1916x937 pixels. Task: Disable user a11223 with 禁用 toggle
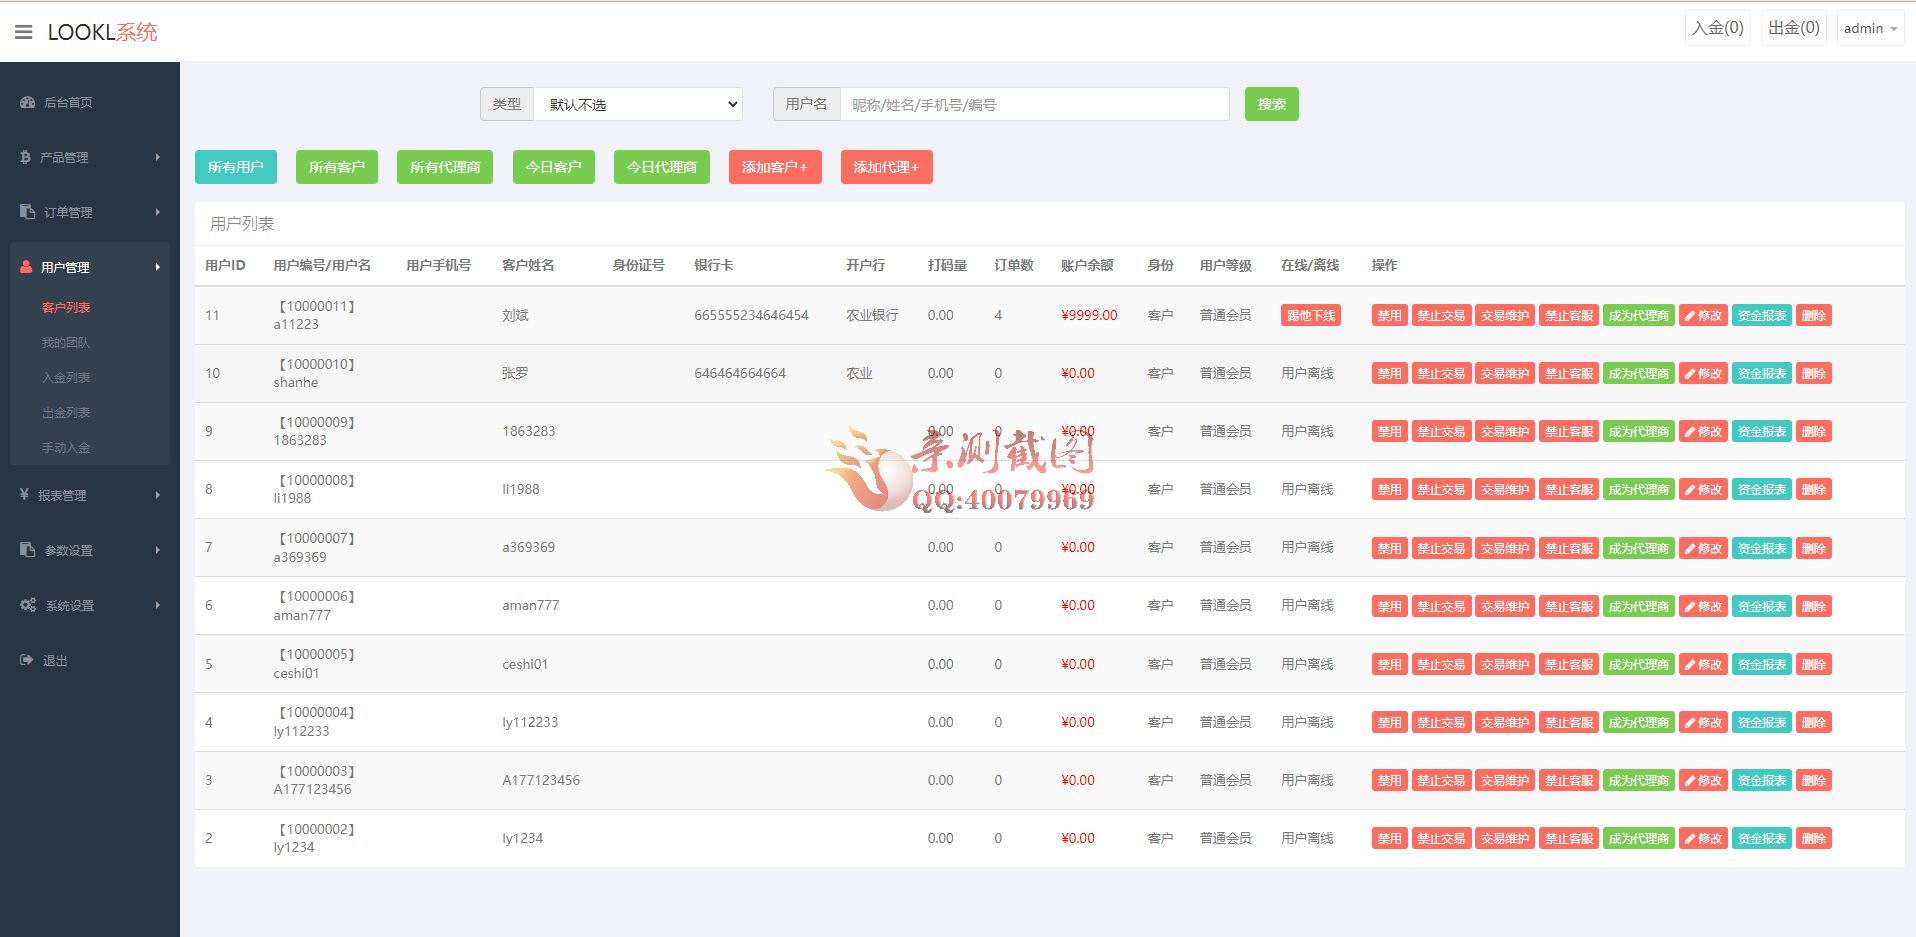coord(1388,314)
